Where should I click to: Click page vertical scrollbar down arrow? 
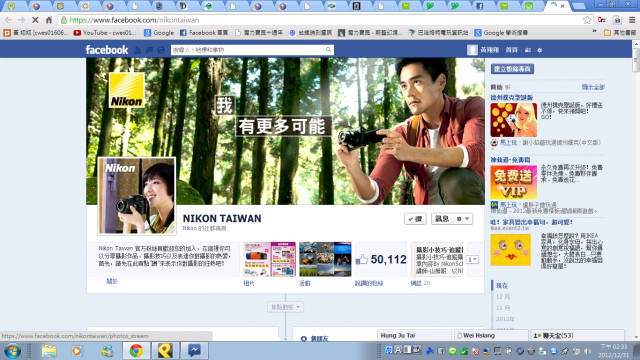636,337
